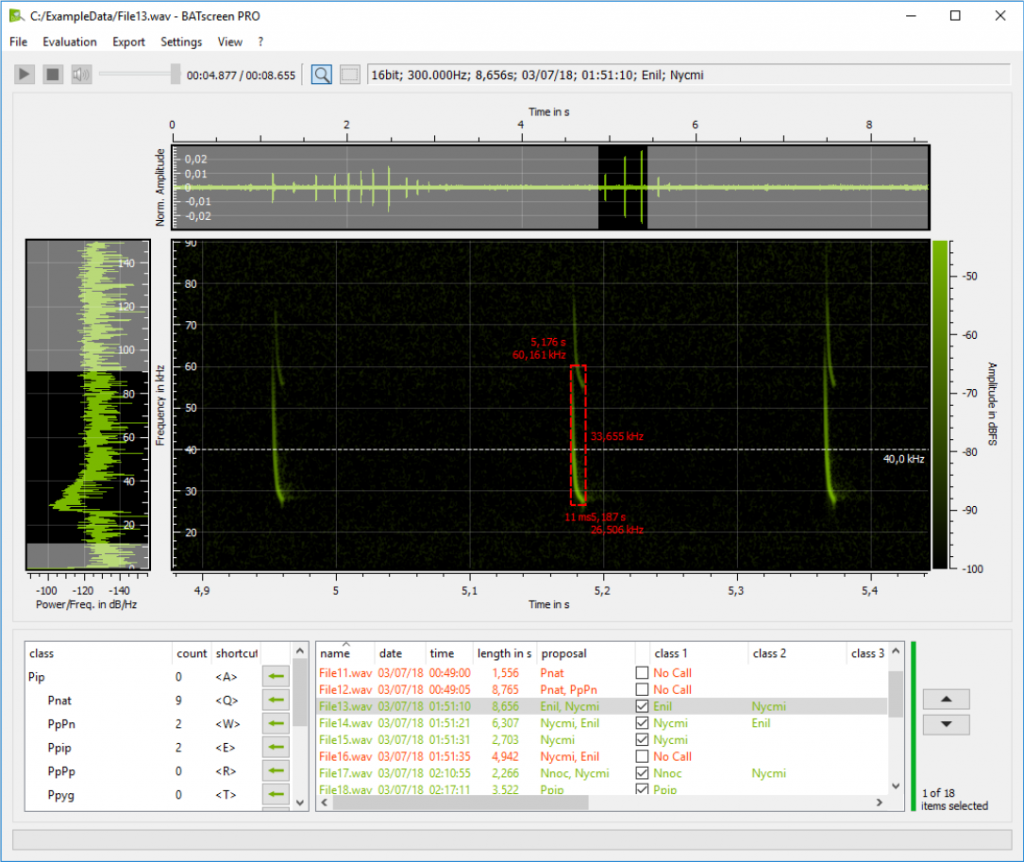1024x862 pixels.
Task: Uncheck the Nycmi checkbox for File15.wav
Action: 644,740
